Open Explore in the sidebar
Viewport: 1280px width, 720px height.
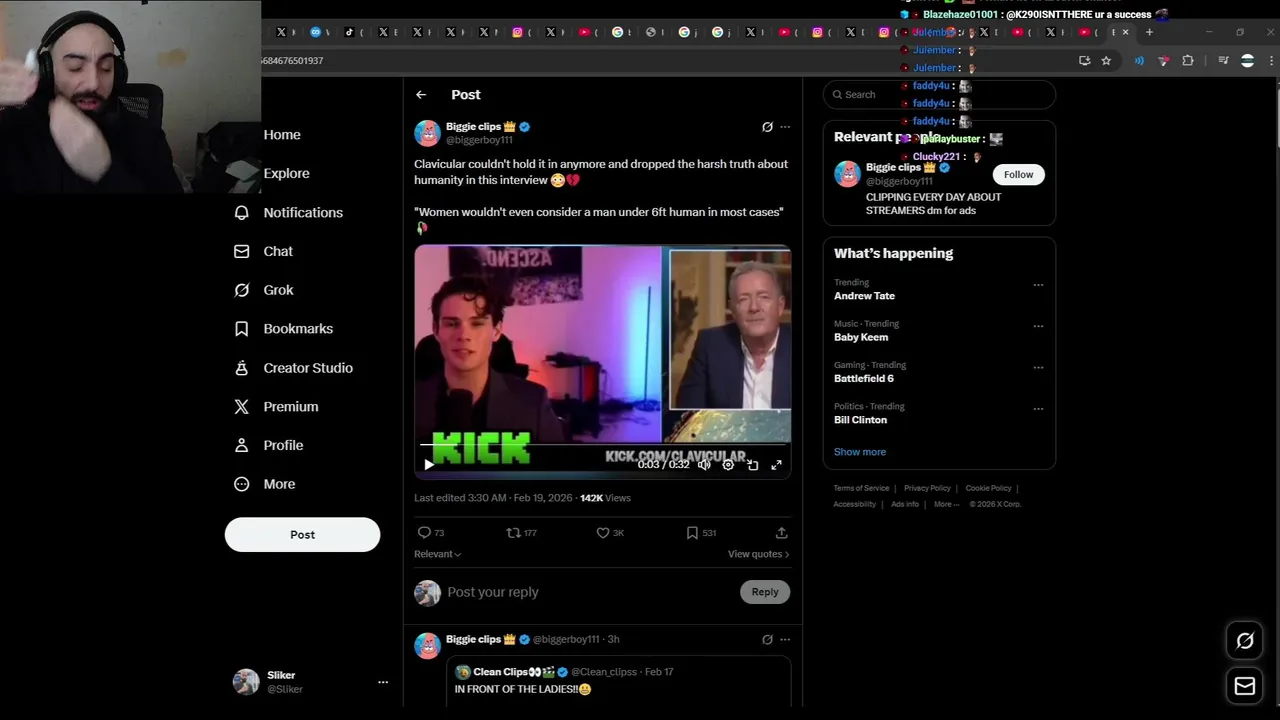click(286, 173)
